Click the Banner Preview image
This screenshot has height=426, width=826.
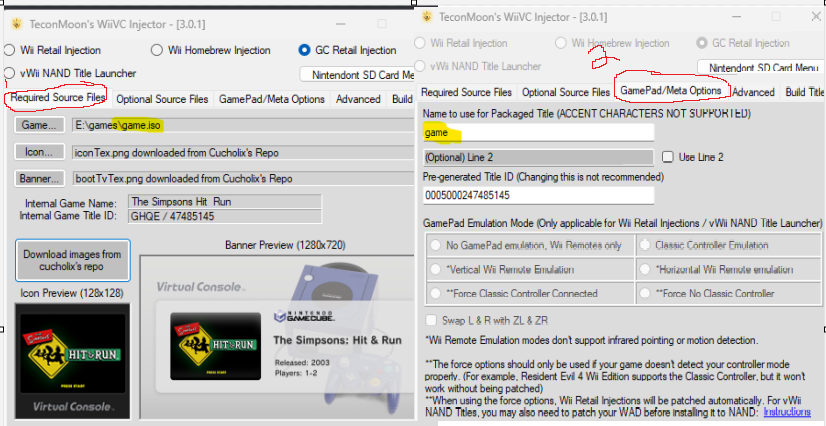click(278, 337)
